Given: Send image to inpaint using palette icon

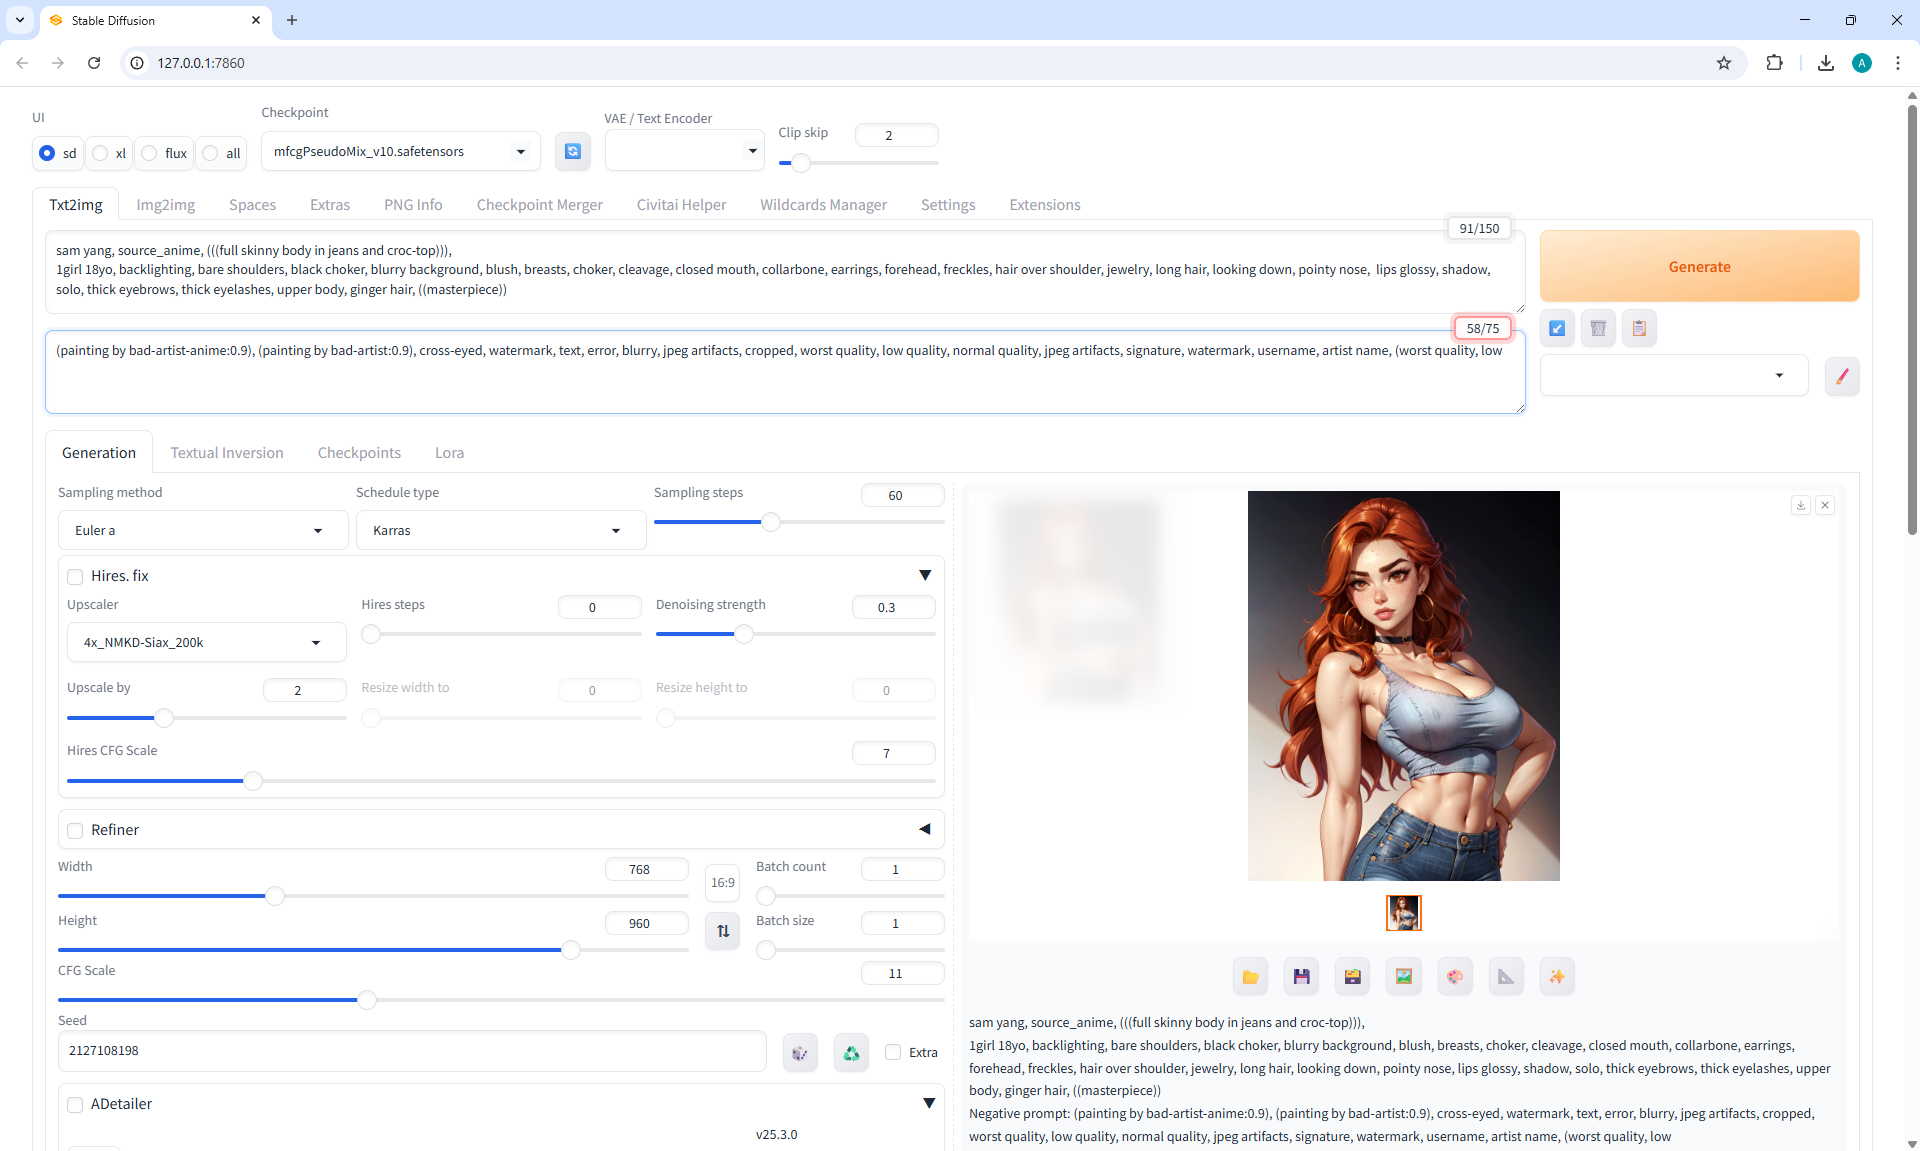Looking at the screenshot, I should [1455, 977].
